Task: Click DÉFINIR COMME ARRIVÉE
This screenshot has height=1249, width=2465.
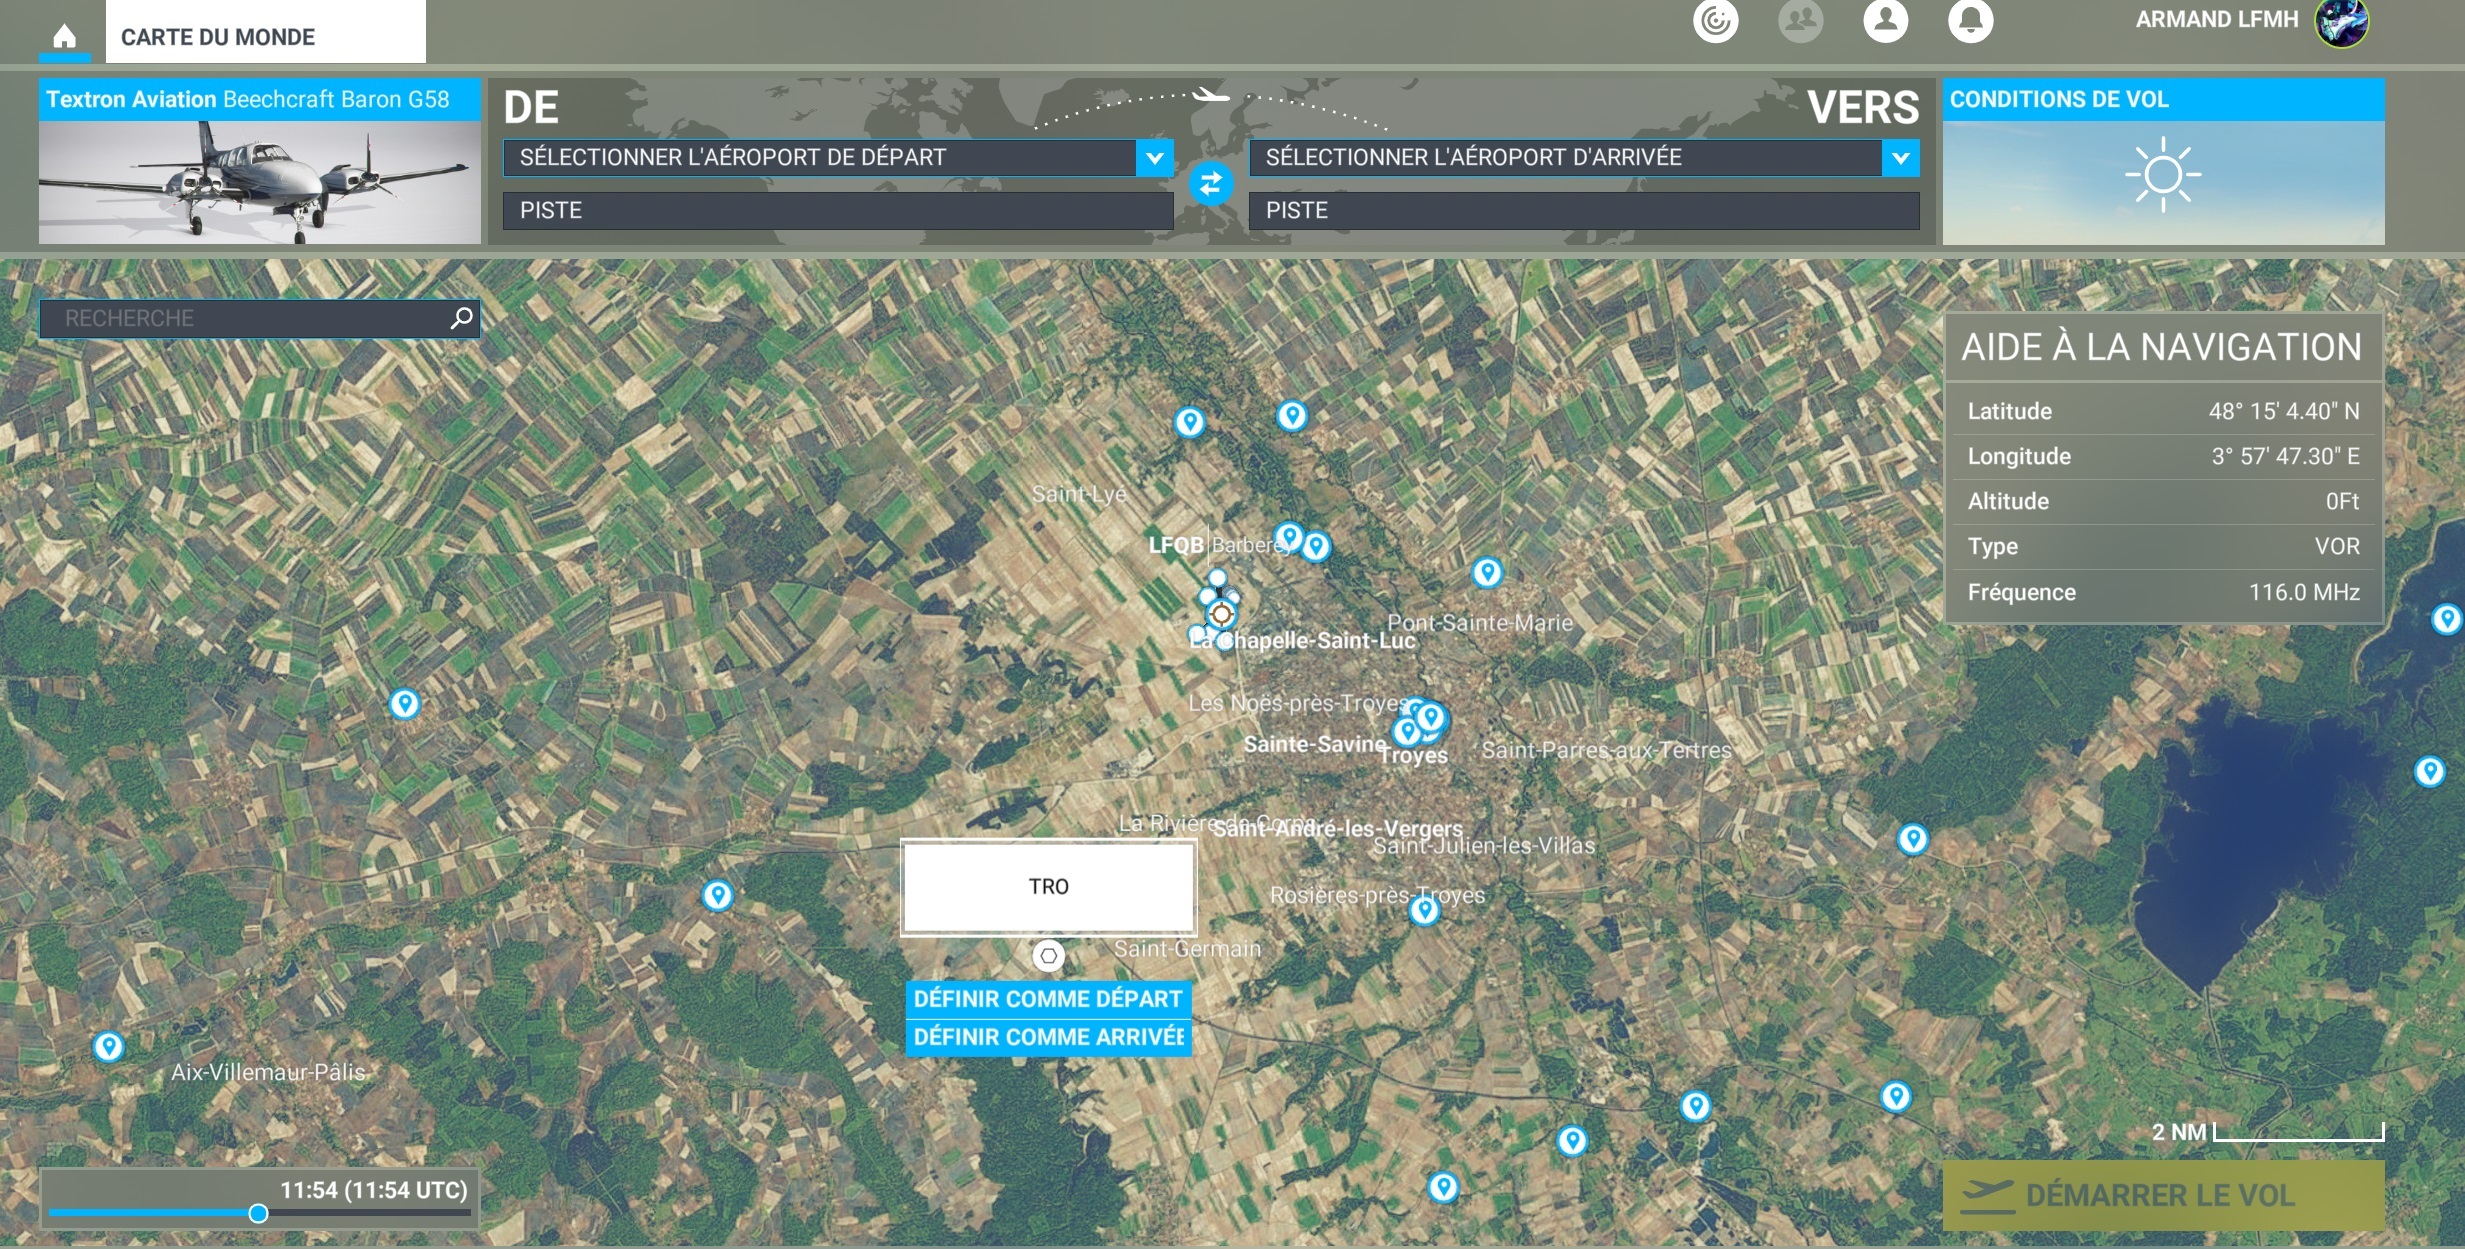Action: 1047,1037
